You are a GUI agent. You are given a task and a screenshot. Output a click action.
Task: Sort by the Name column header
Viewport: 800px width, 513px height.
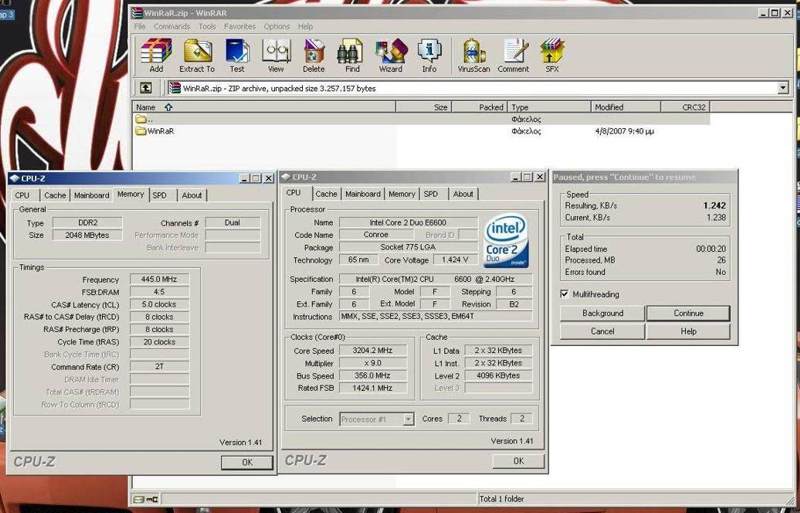pyautogui.click(x=264, y=107)
